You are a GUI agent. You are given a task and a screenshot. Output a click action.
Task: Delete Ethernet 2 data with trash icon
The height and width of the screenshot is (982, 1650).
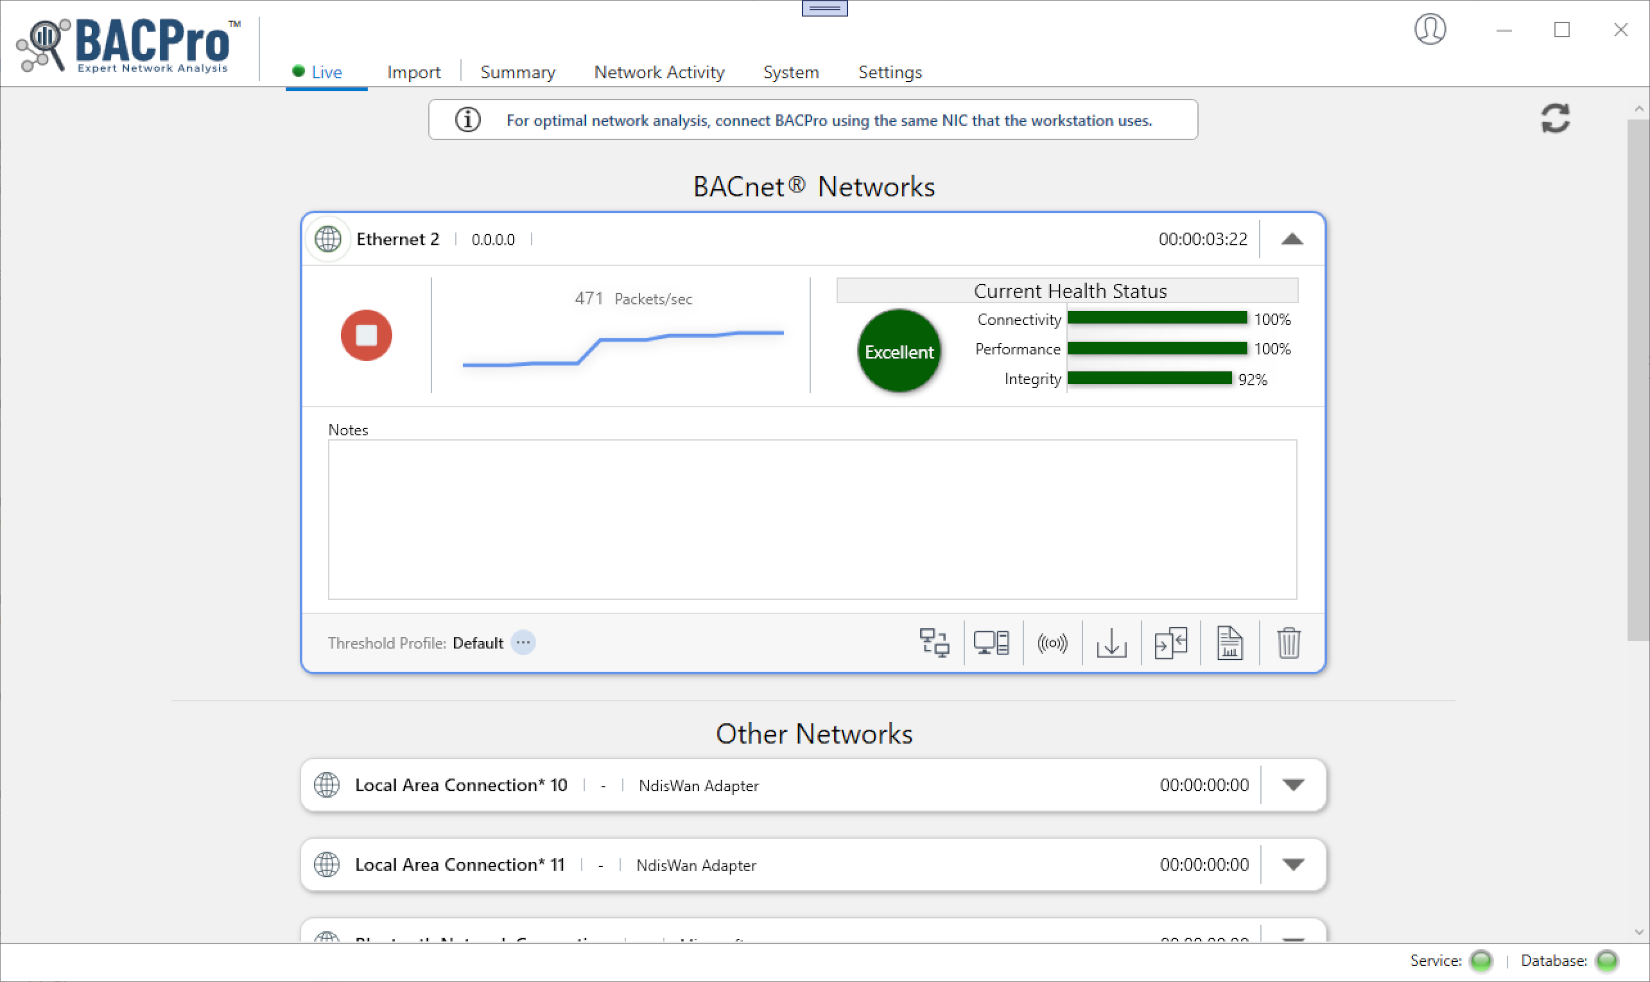pyautogui.click(x=1289, y=643)
